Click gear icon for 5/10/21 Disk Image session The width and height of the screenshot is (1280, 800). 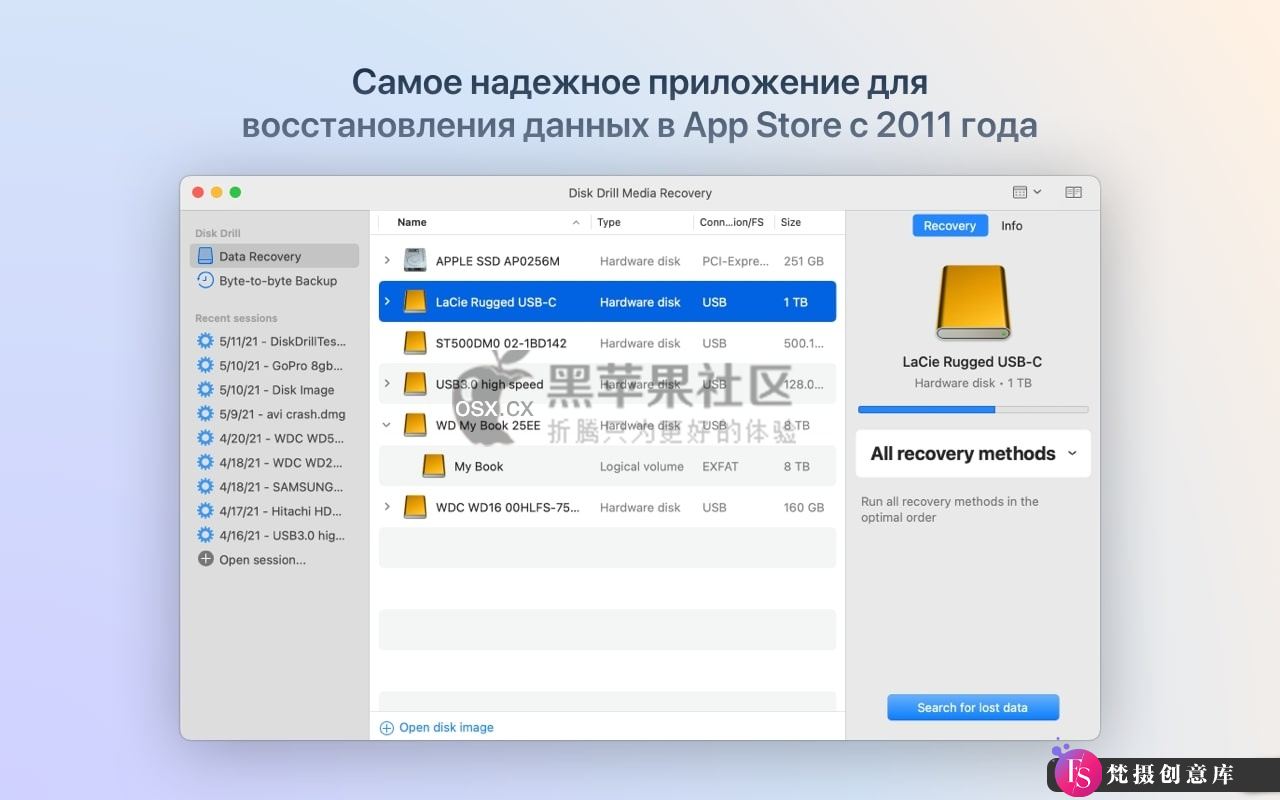[205, 389]
